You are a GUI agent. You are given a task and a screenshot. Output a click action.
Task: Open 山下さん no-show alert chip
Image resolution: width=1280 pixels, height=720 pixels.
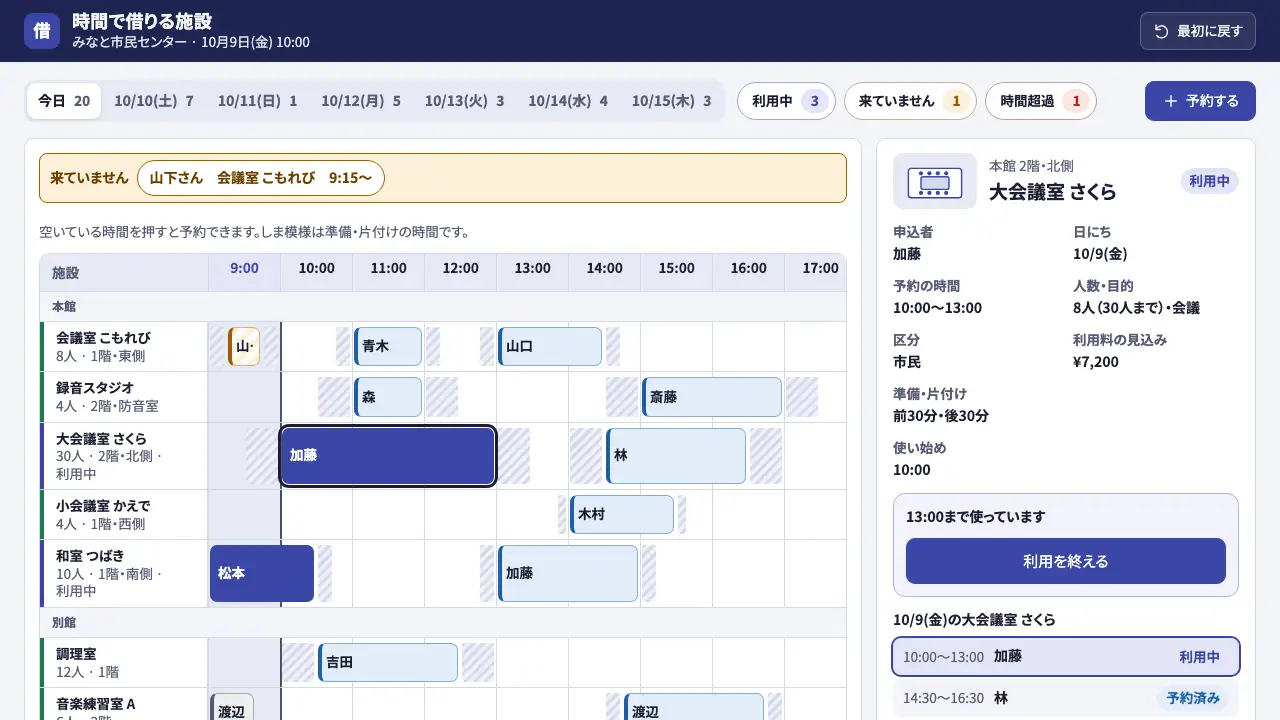click(261, 178)
